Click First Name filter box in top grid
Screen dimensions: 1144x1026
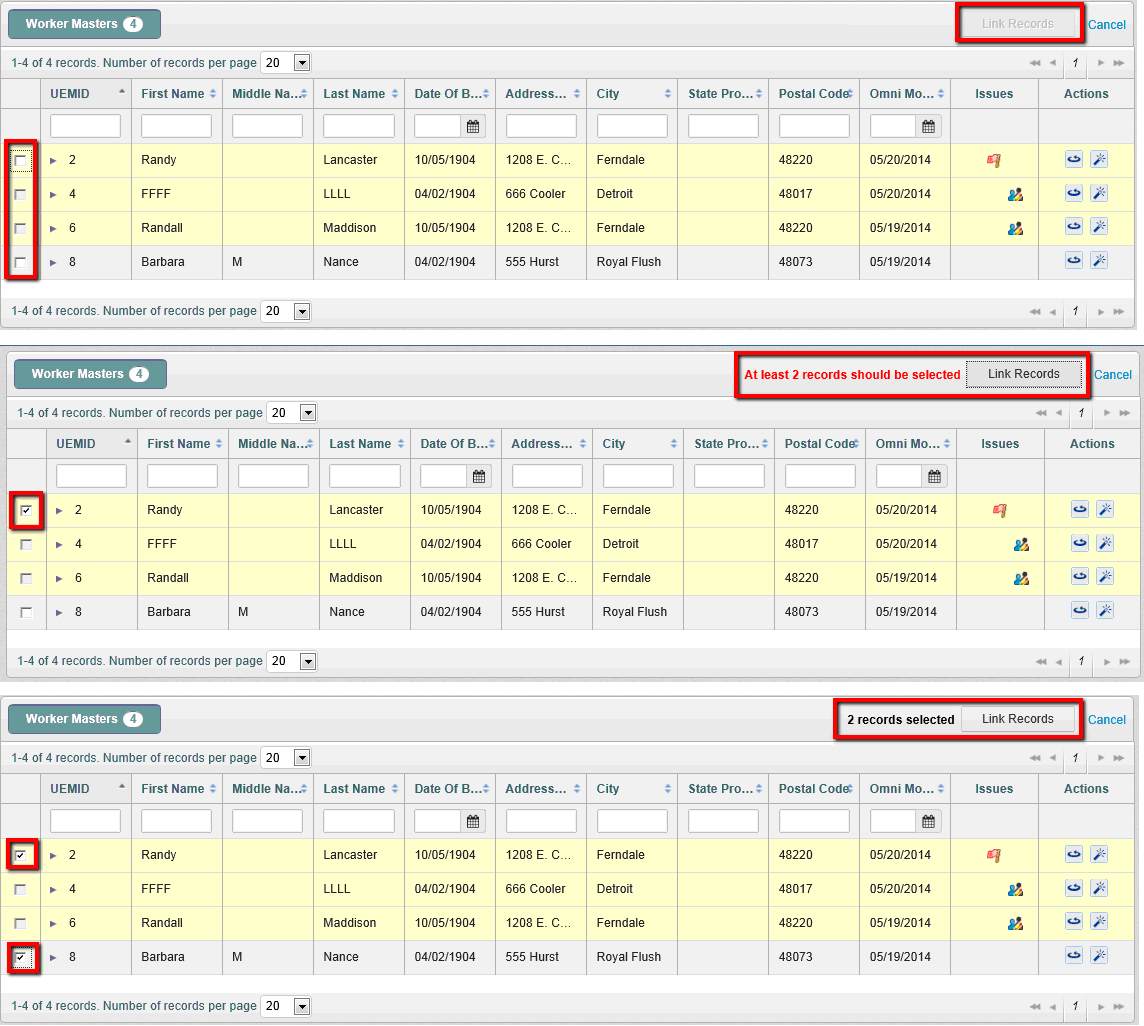(176, 126)
